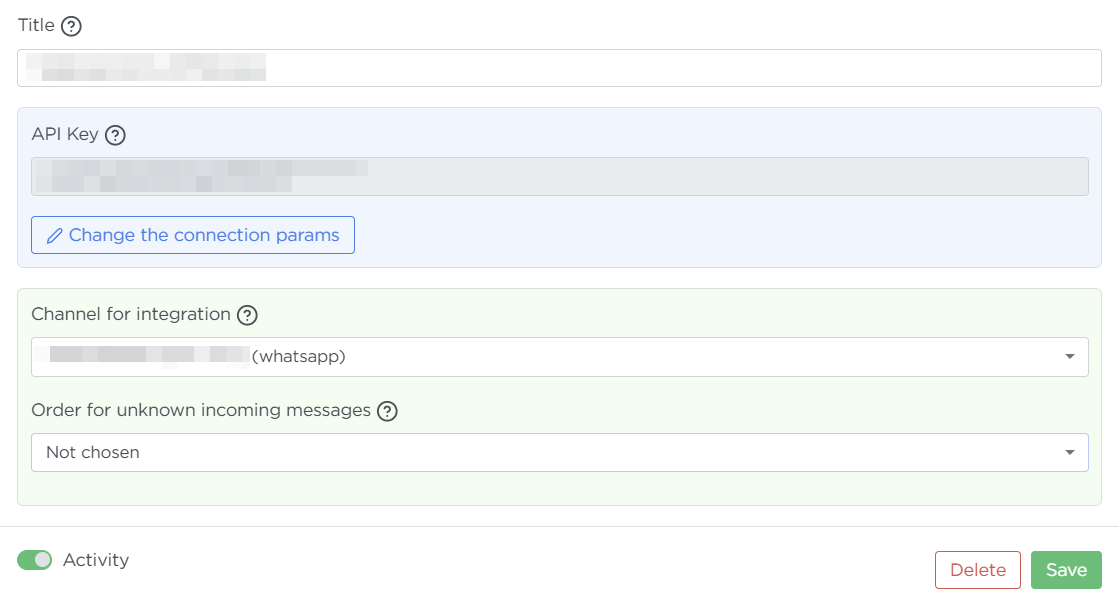Click the Channel for integration label
This screenshot has width=1119, height=608.
(x=131, y=314)
